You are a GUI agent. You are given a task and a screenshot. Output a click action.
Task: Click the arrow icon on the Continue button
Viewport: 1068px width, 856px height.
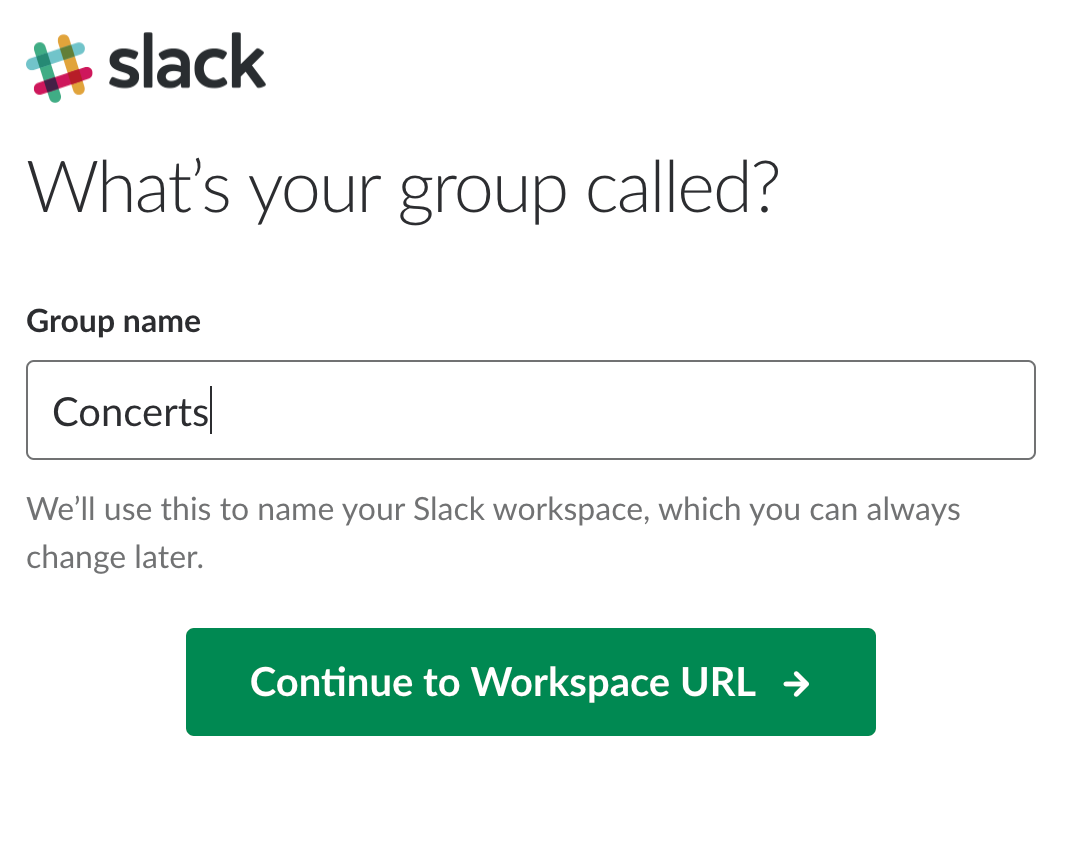coord(796,683)
